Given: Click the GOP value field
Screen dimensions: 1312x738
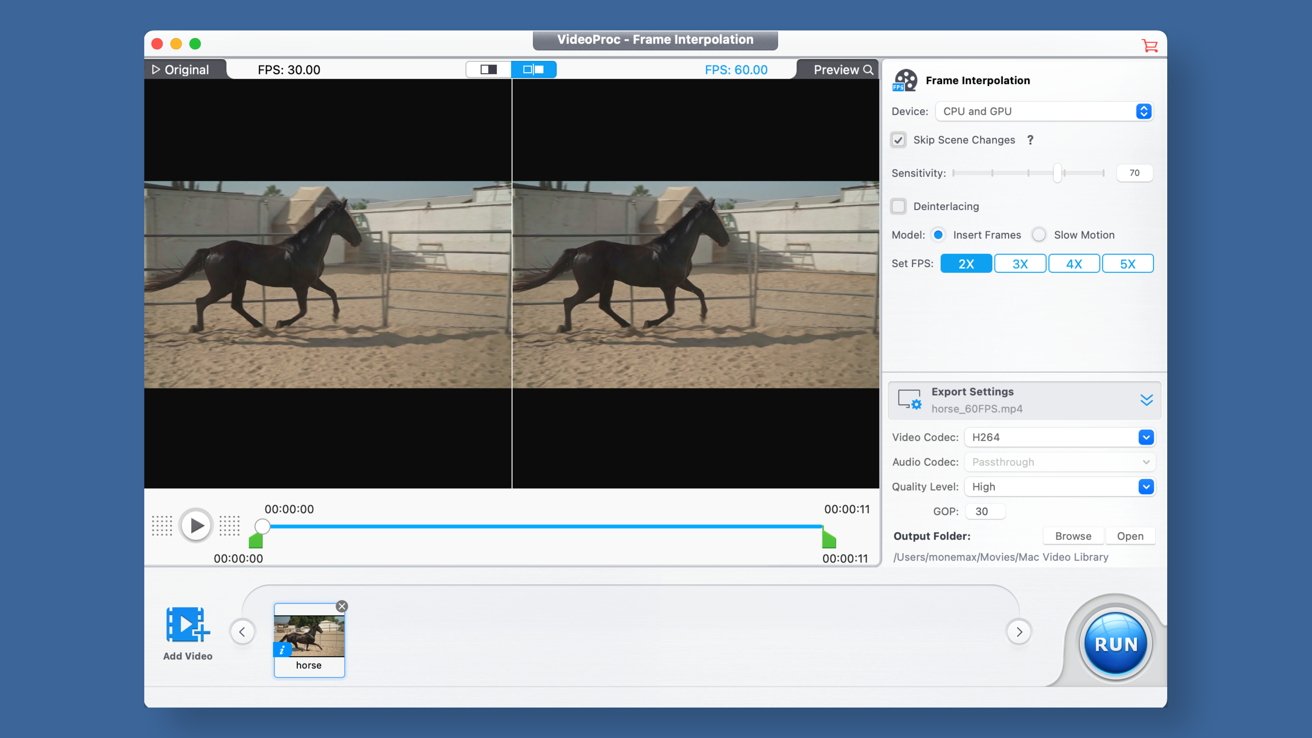Looking at the screenshot, I should click(x=985, y=511).
